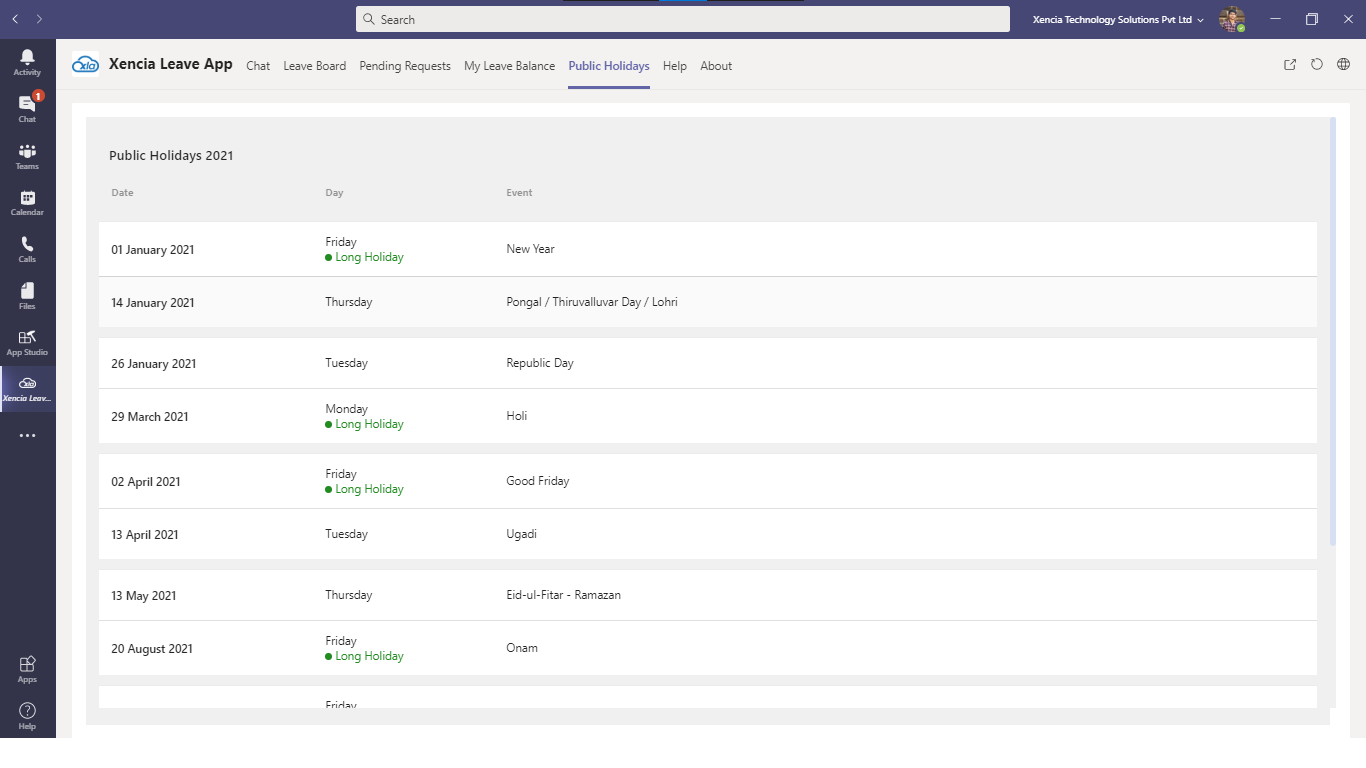1366x768 pixels.
Task: Open the Pending Requests tab
Action: click(405, 66)
